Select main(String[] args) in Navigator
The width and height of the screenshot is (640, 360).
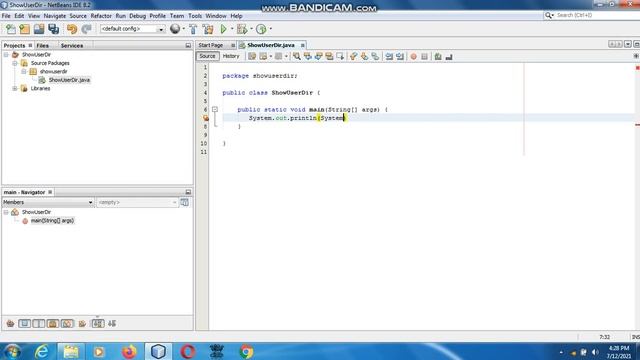[52, 220]
